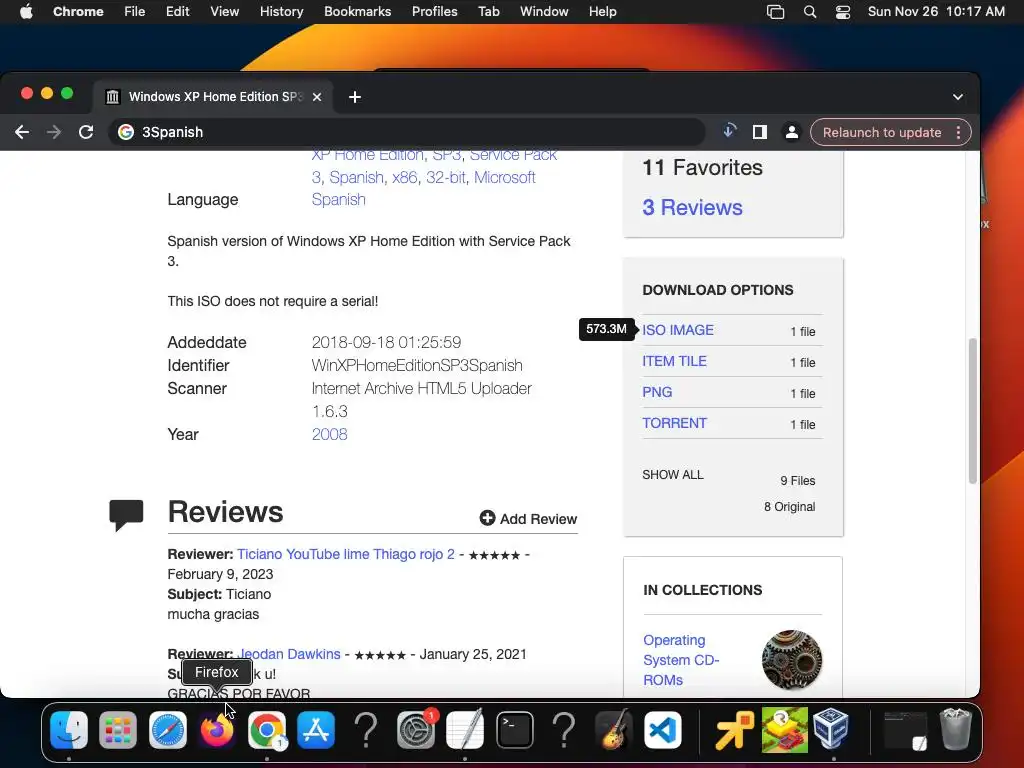
Task: Download the TORRENT file
Action: point(674,423)
